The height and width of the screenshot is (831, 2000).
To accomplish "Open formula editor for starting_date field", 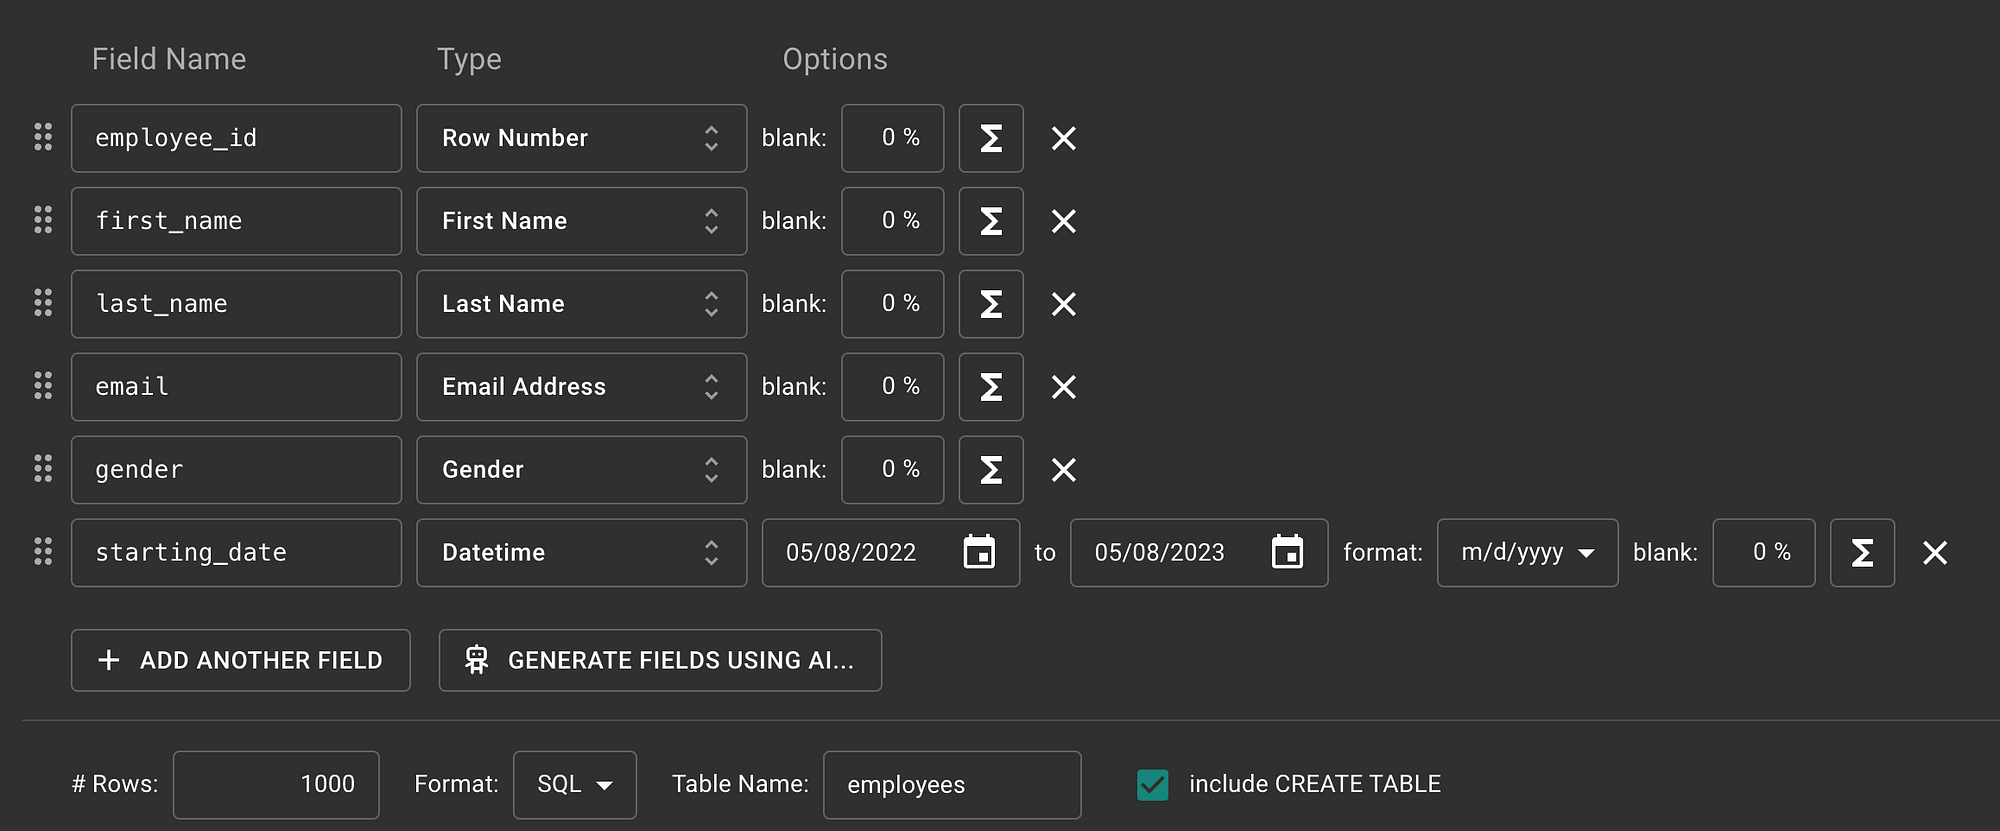I will coord(1862,553).
